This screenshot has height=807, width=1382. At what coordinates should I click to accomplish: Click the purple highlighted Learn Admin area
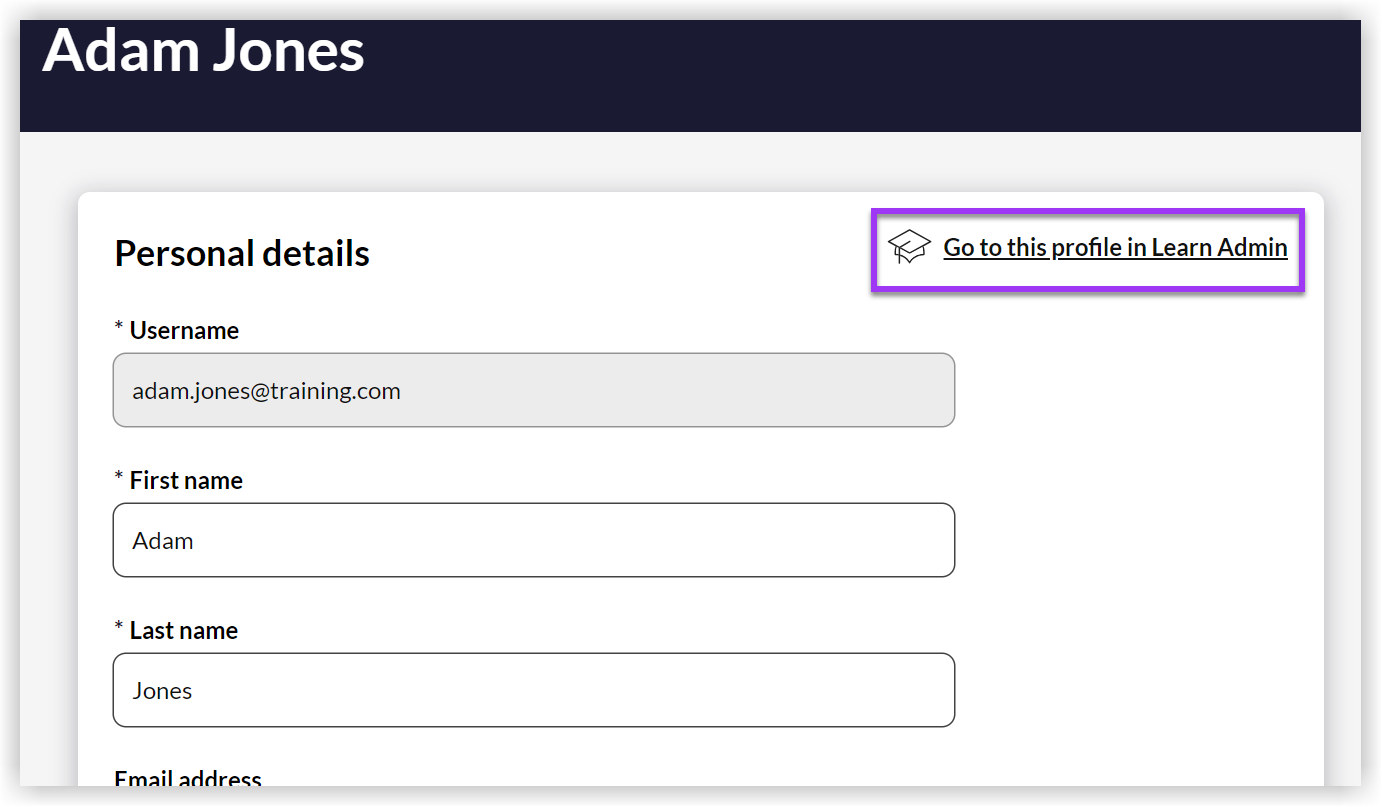click(1088, 250)
